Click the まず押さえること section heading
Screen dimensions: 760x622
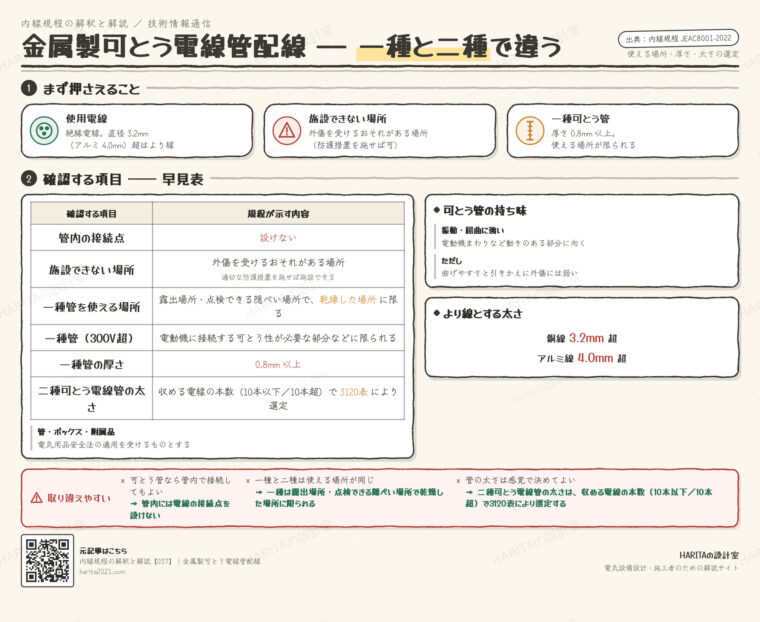91,89
